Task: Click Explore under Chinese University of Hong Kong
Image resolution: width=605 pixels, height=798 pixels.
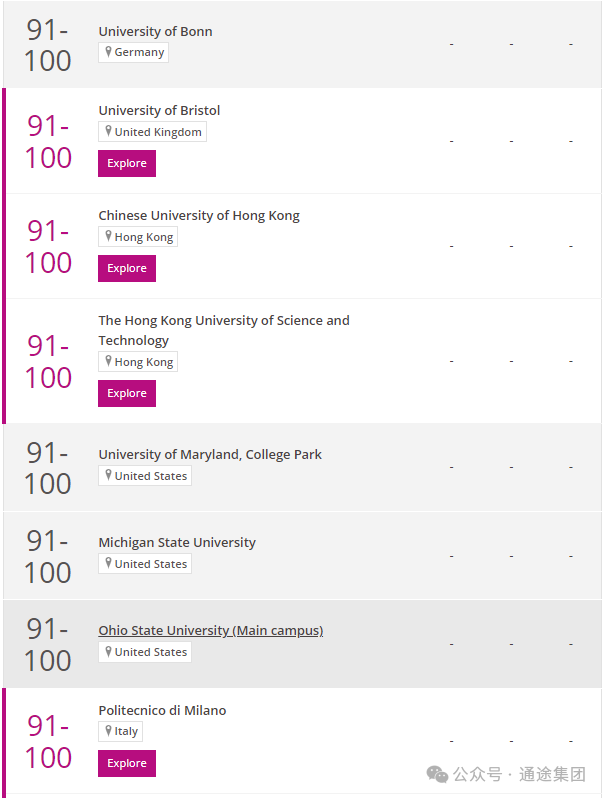Action: point(127,268)
